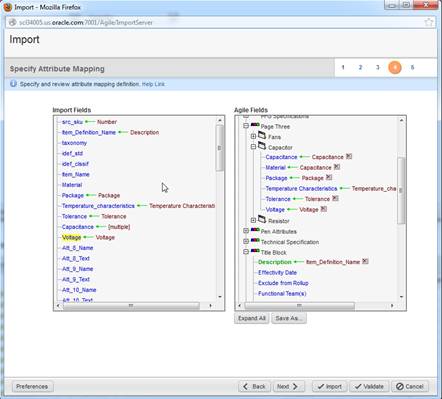Click the browser address bar

(x=220, y=23)
